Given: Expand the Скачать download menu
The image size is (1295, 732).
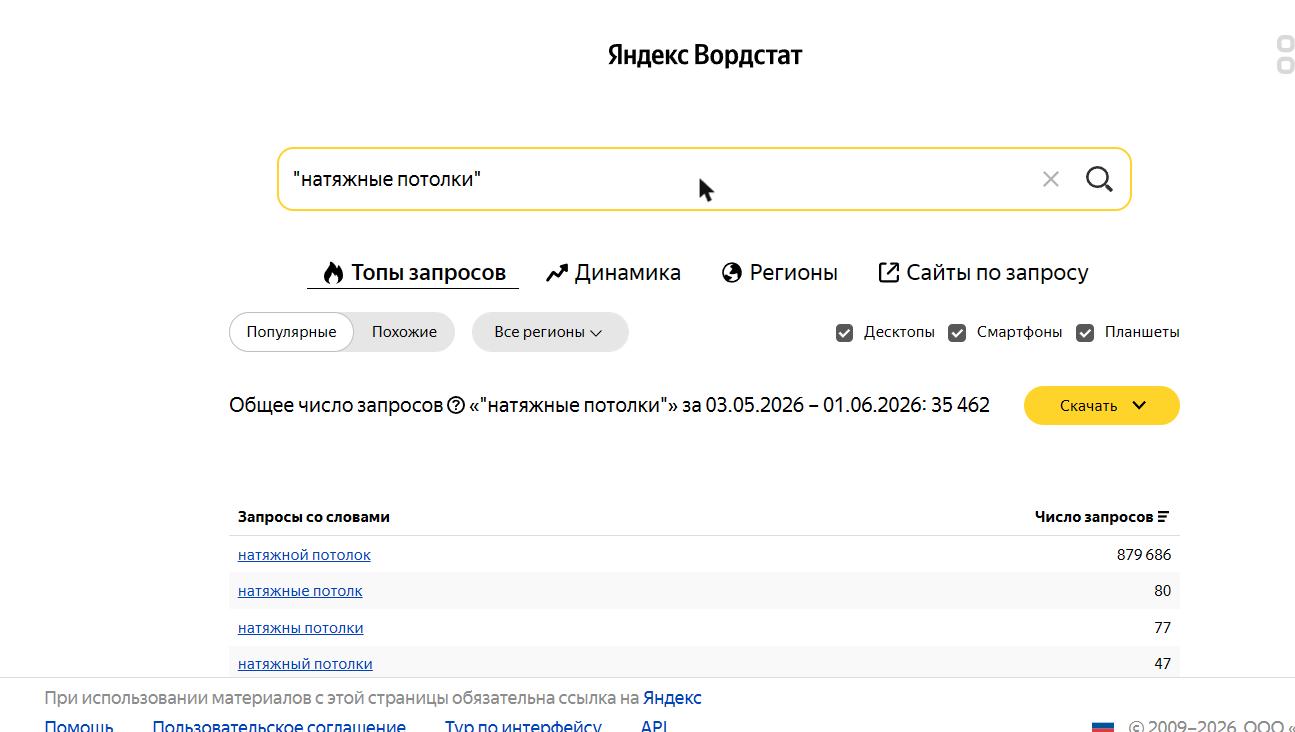Looking at the screenshot, I should point(1102,405).
